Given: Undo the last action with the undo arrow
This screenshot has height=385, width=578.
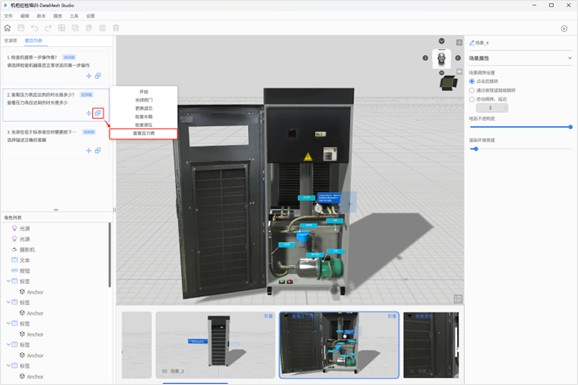Looking at the screenshot, I should click(34, 28).
